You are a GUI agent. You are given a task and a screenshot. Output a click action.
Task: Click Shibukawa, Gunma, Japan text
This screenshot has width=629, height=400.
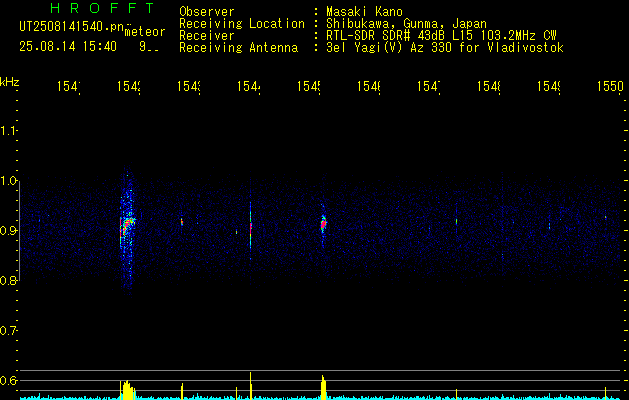coord(406,24)
